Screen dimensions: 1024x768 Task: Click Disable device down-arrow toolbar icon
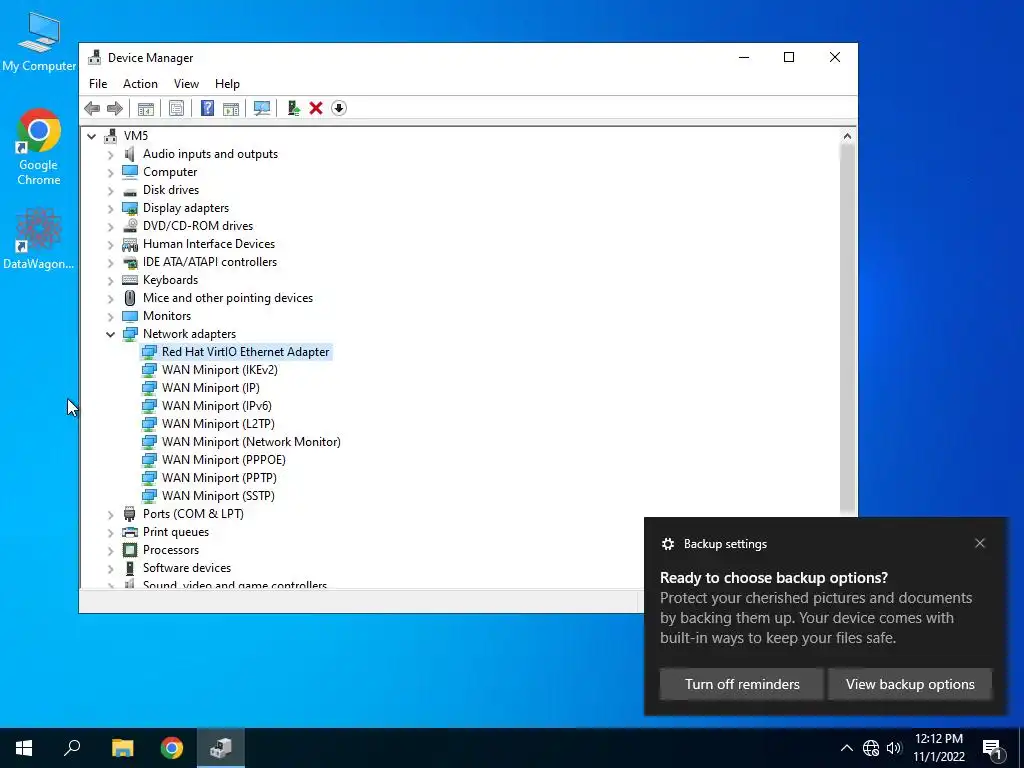pyautogui.click(x=339, y=108)
